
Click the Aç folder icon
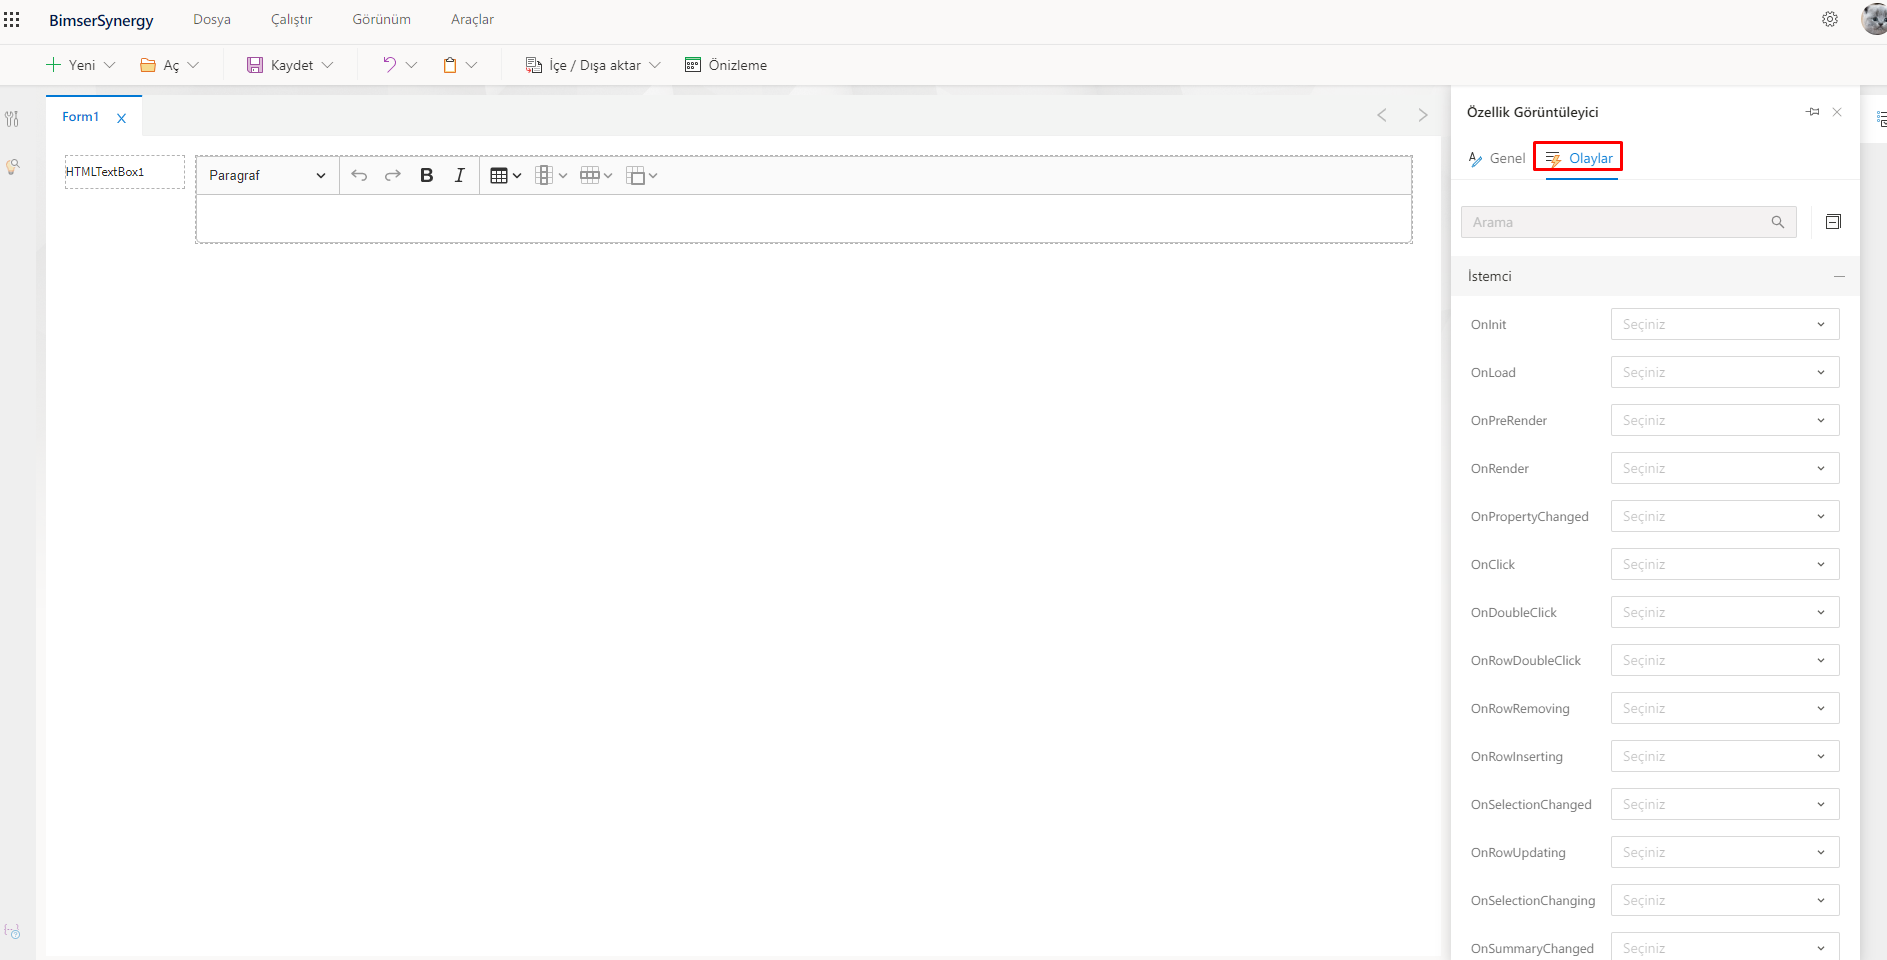coord(148,65)
